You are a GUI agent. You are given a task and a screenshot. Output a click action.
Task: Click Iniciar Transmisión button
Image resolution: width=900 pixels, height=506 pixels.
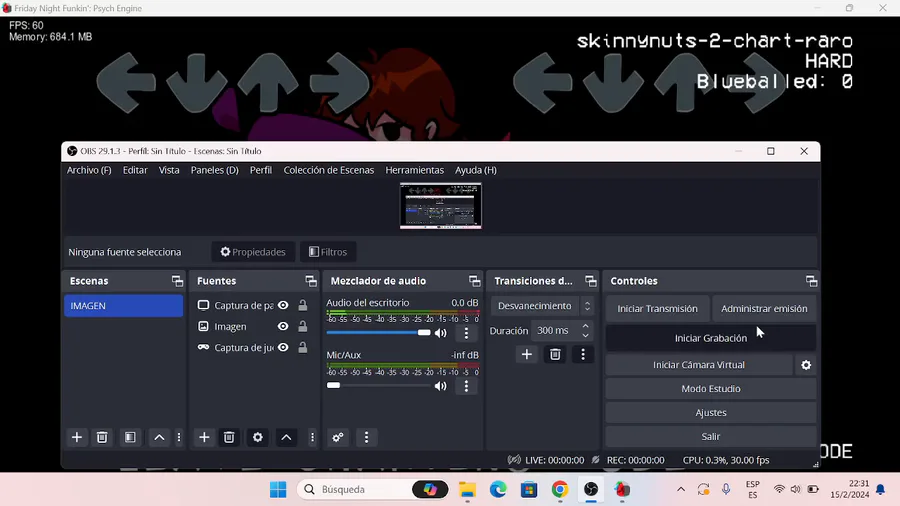tap(657, 309)
